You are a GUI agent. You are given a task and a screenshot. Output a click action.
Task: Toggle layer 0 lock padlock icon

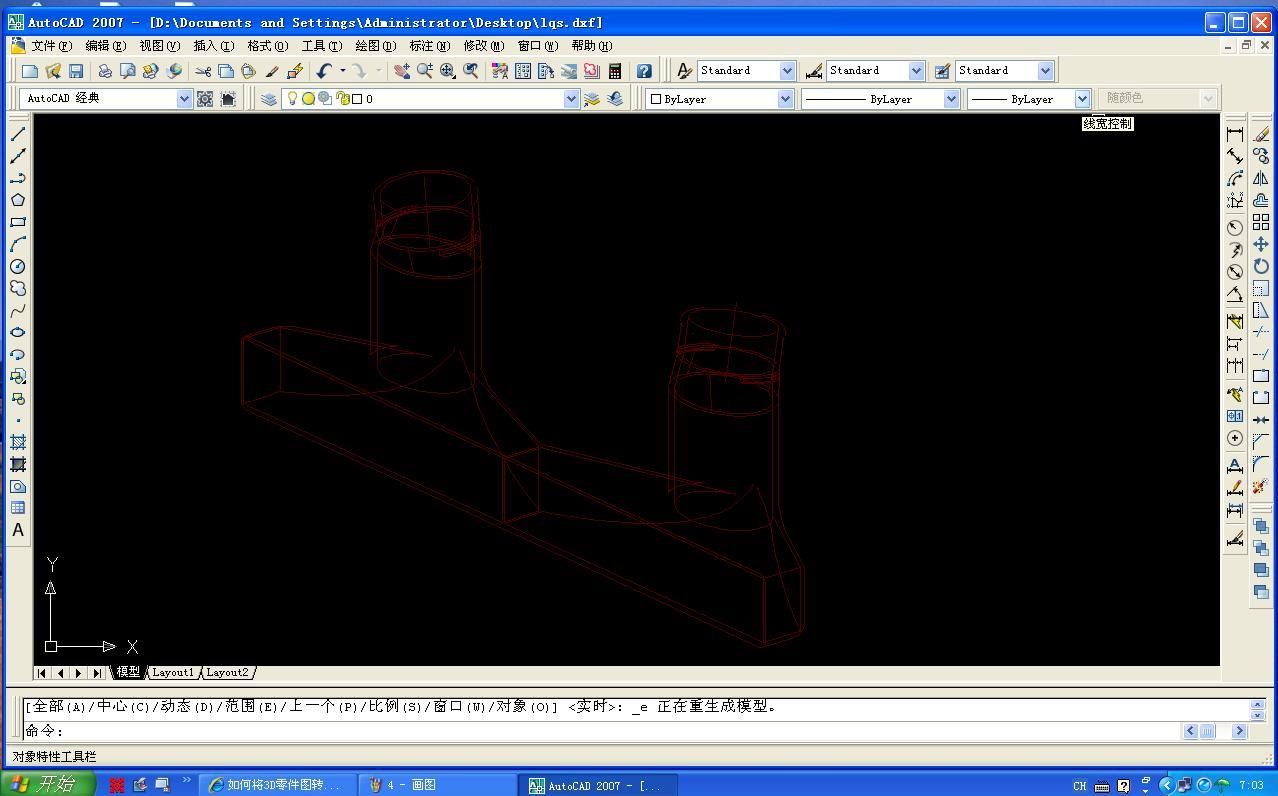click(343, 98)
